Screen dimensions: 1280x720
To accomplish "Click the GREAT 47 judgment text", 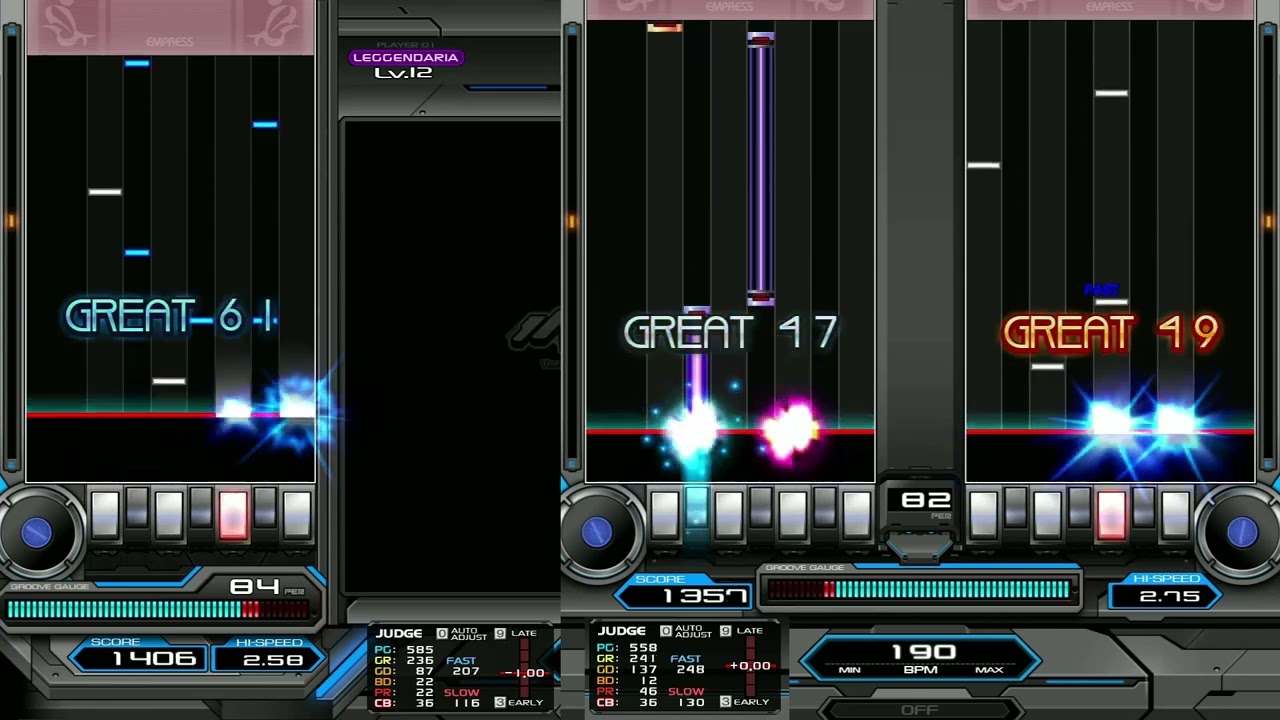I will tap(730, 333).
